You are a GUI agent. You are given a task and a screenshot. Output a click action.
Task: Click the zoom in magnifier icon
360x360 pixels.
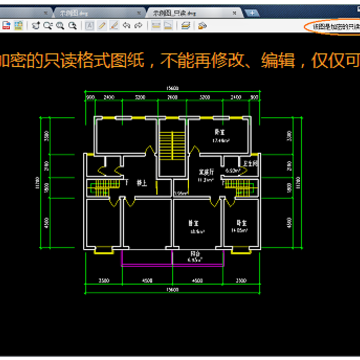[x=60, y=25]
